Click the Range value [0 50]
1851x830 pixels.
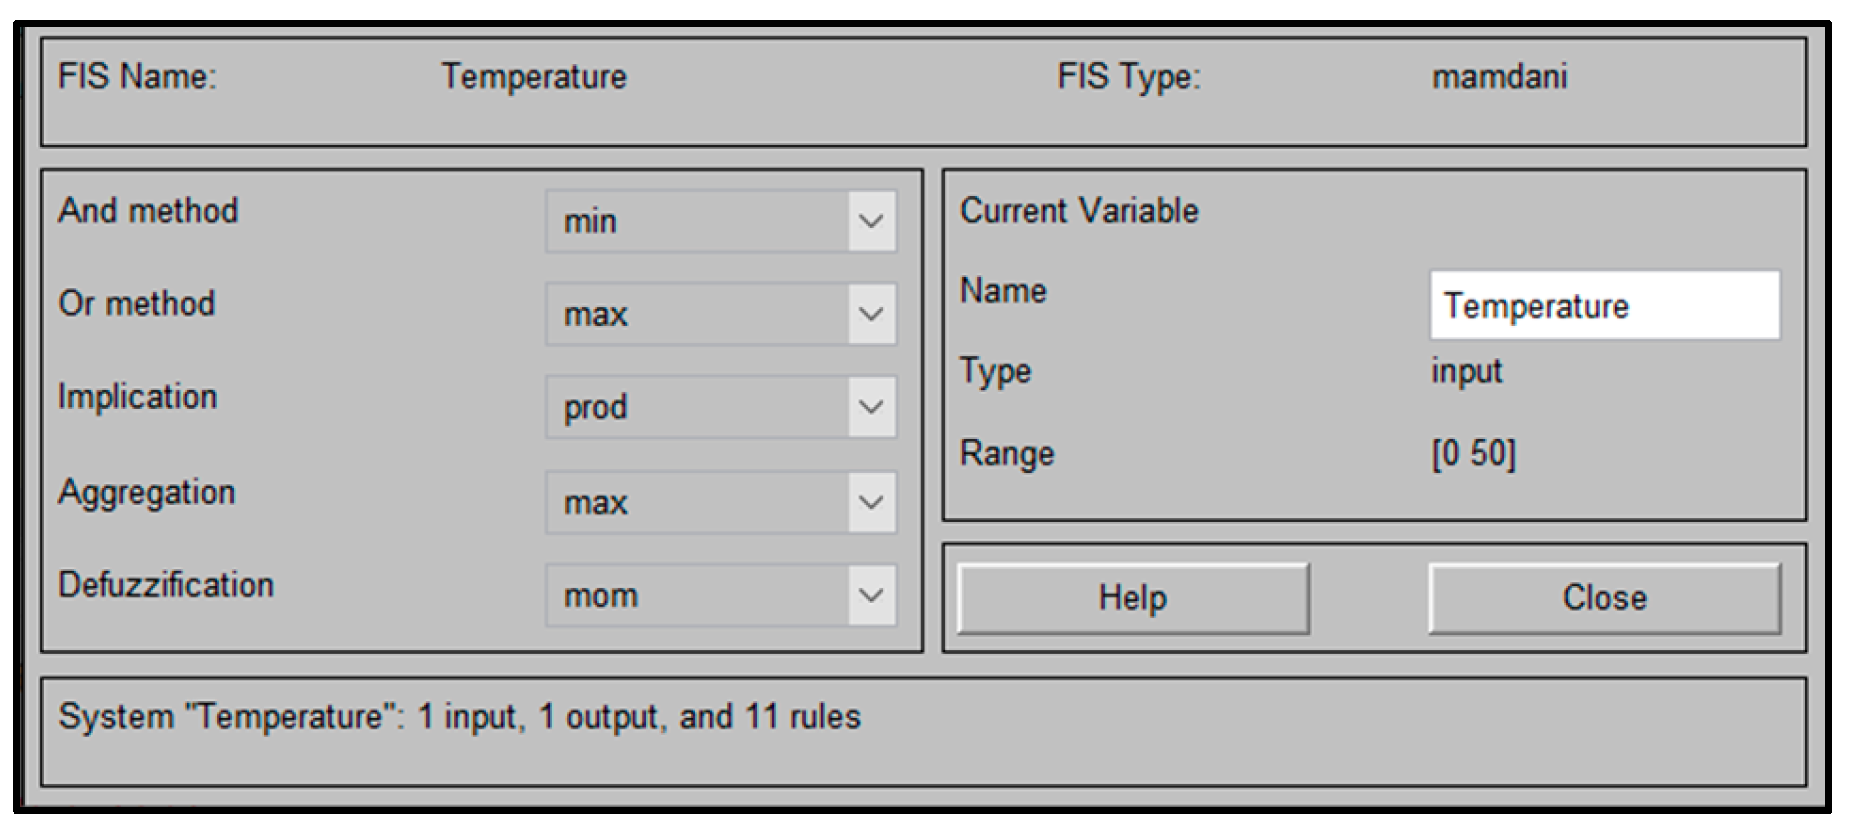point(1473,454)
